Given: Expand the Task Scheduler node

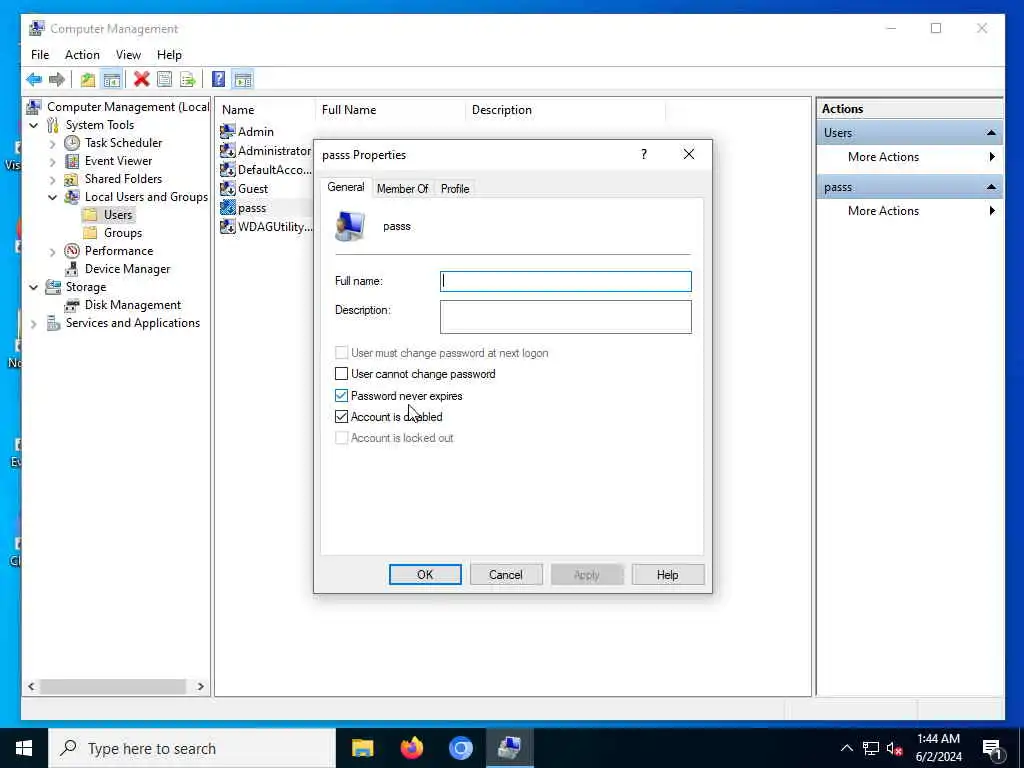Looking at the screenshot, I should (x=53, y=143).
